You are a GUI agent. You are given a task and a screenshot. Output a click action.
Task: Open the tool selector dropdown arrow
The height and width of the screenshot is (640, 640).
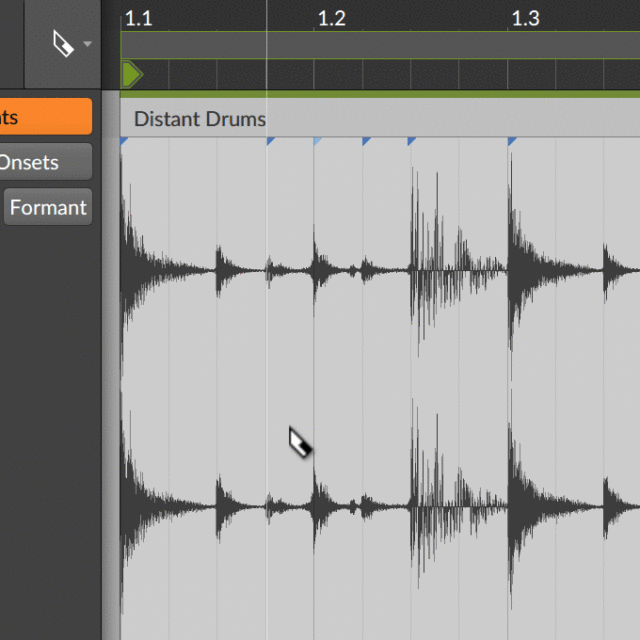pyautogui.click(x=87, y=44)
